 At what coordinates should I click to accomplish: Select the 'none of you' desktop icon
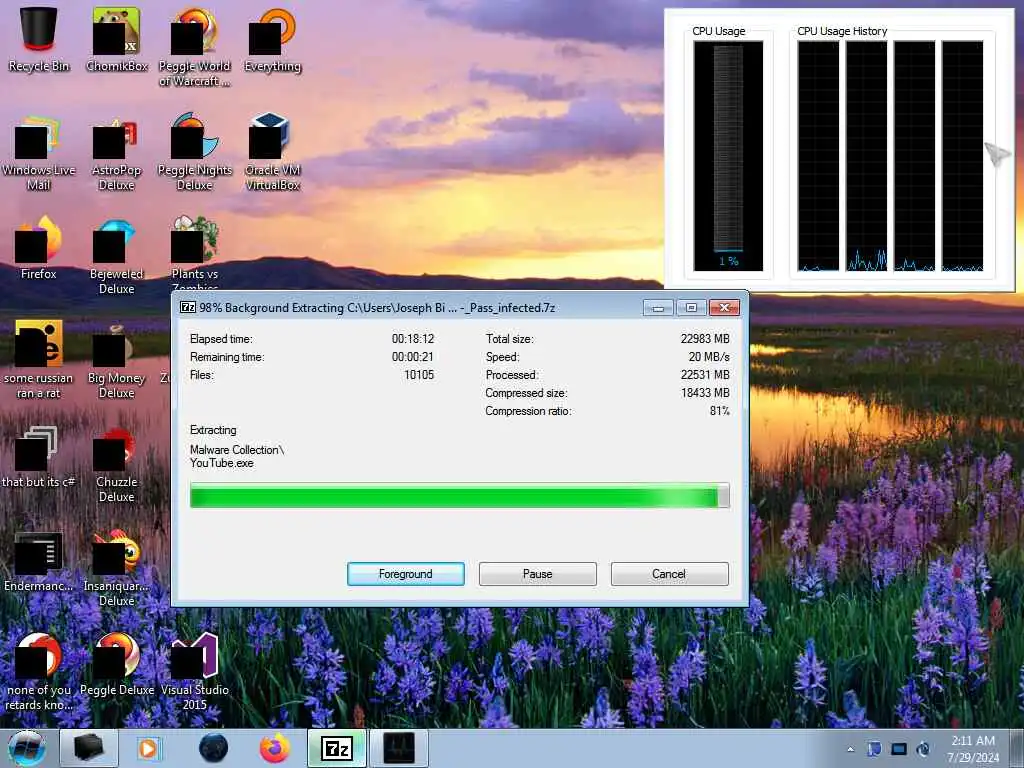[x=39, y=671]
